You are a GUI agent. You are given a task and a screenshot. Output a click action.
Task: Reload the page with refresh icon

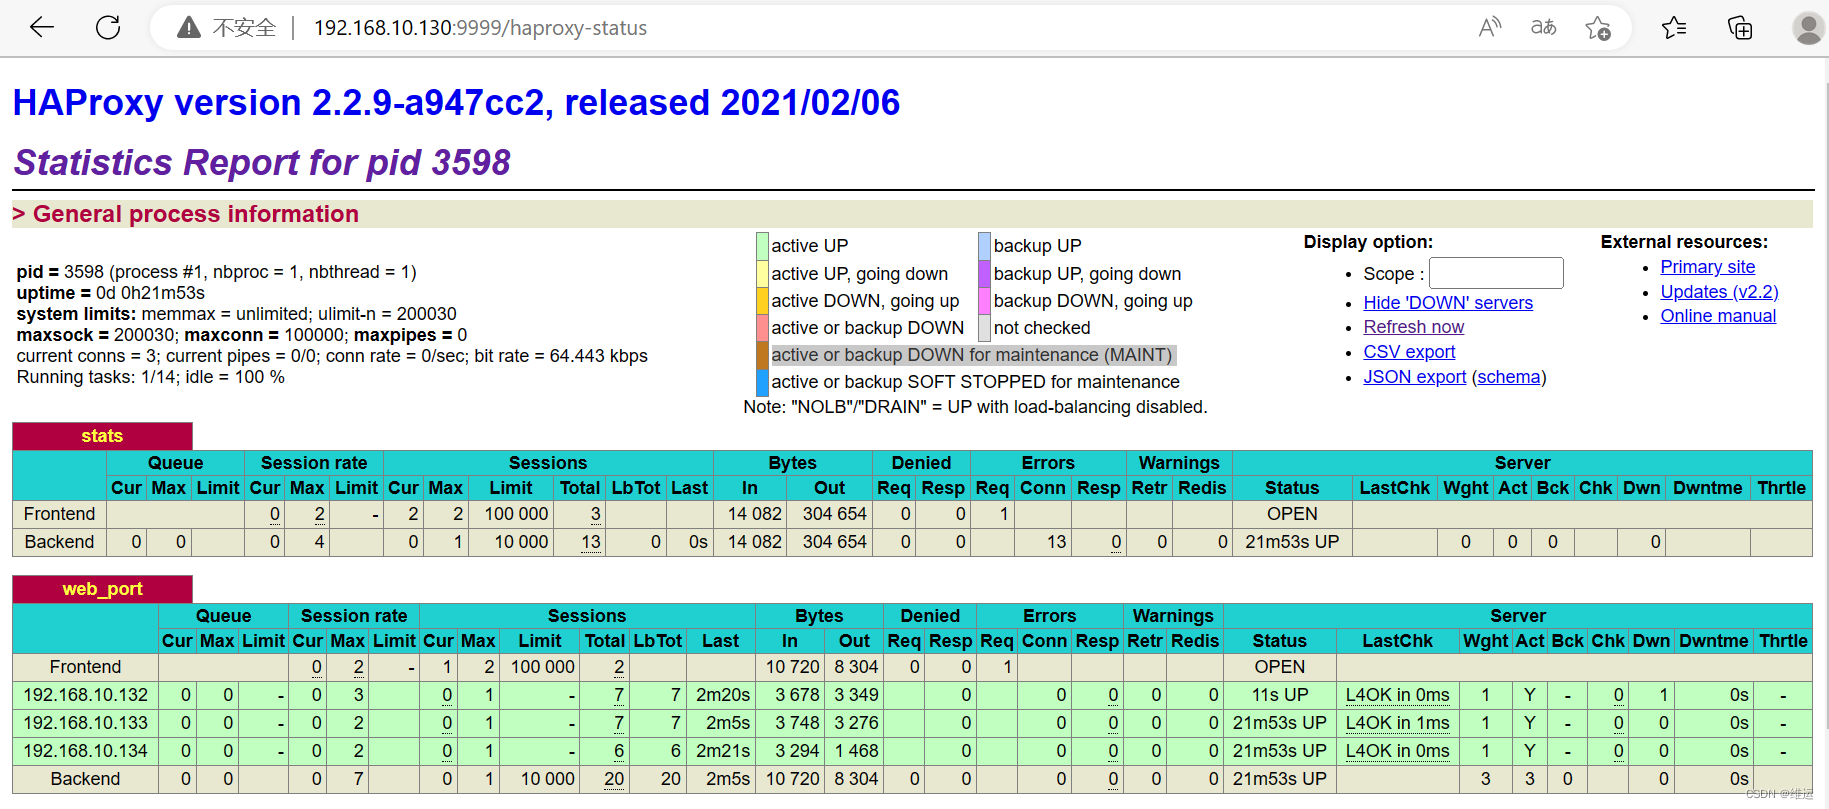point(108,27)
